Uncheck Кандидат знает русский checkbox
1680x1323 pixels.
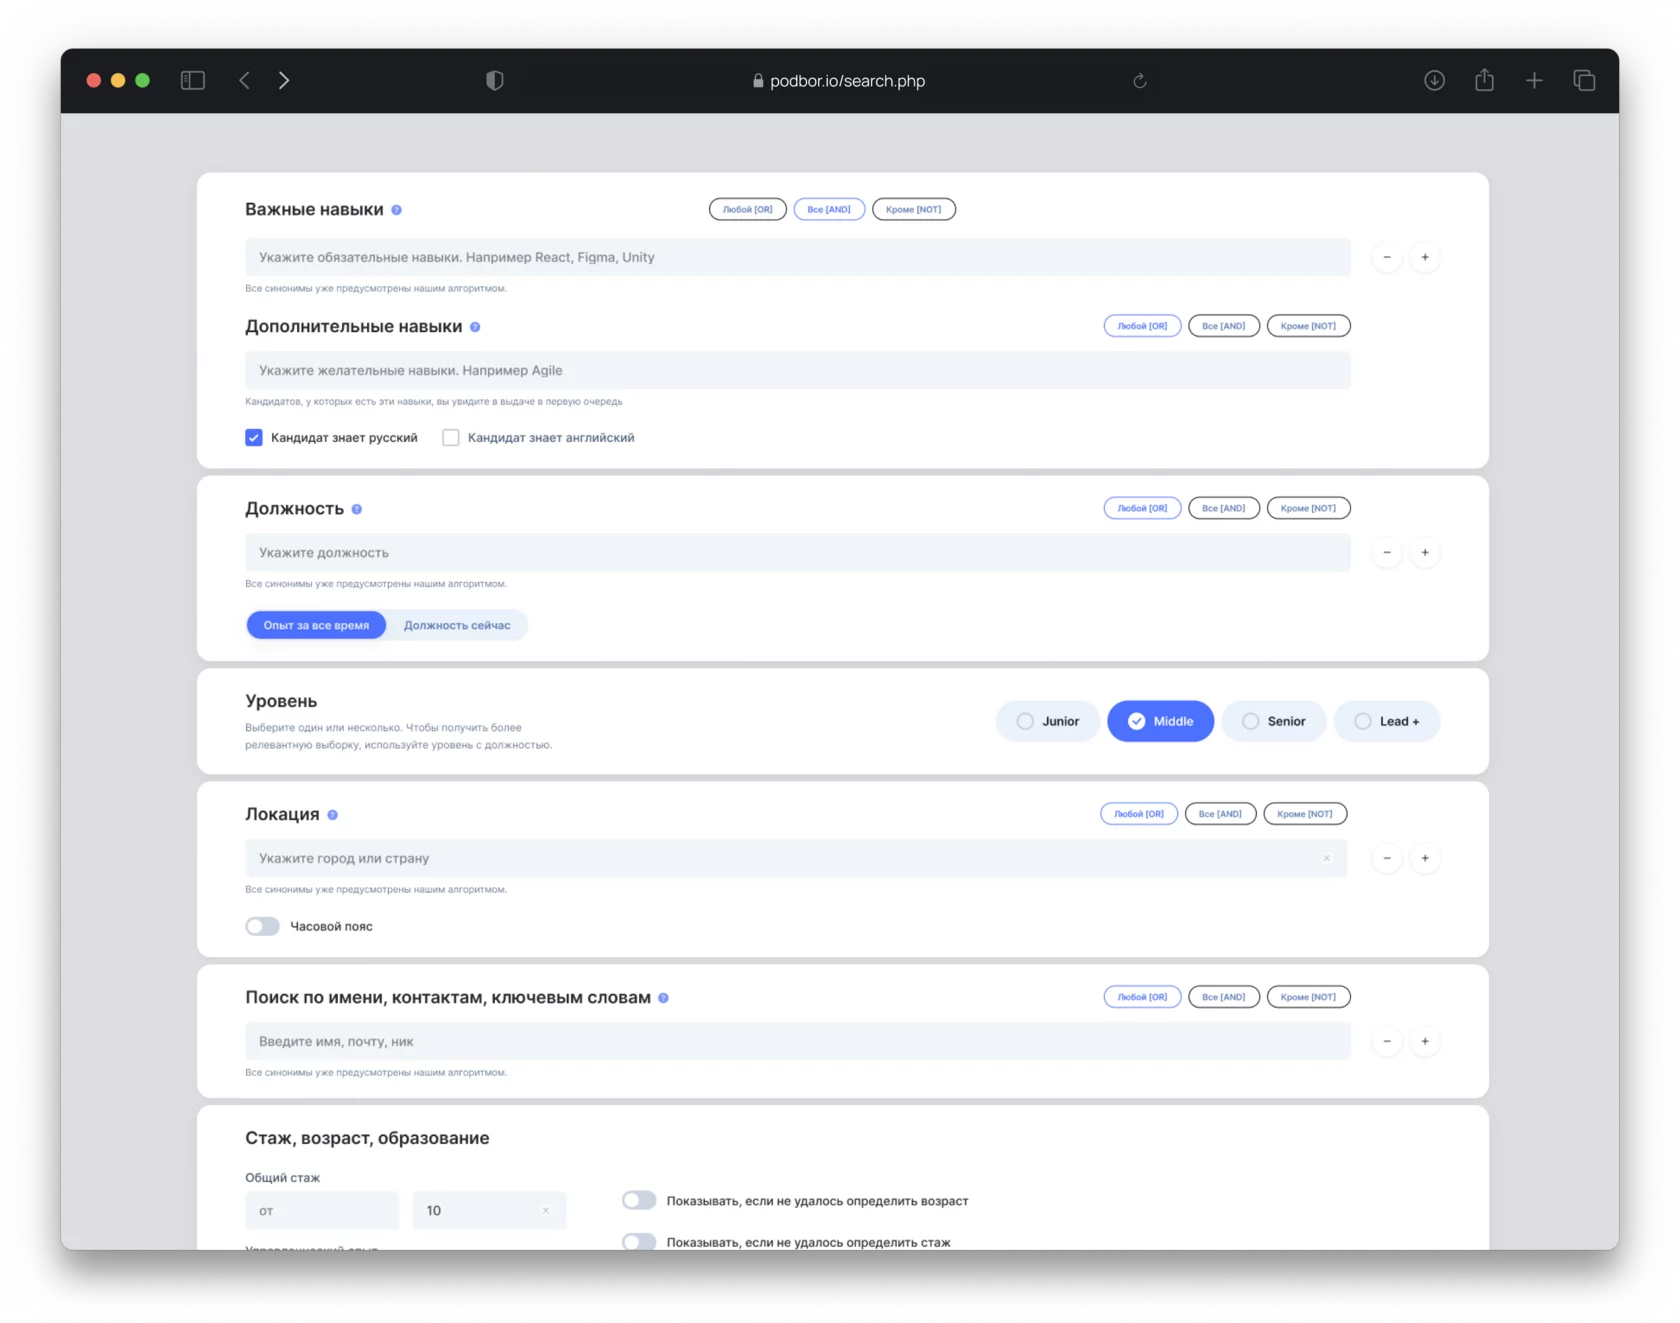(x=254, y=437)
